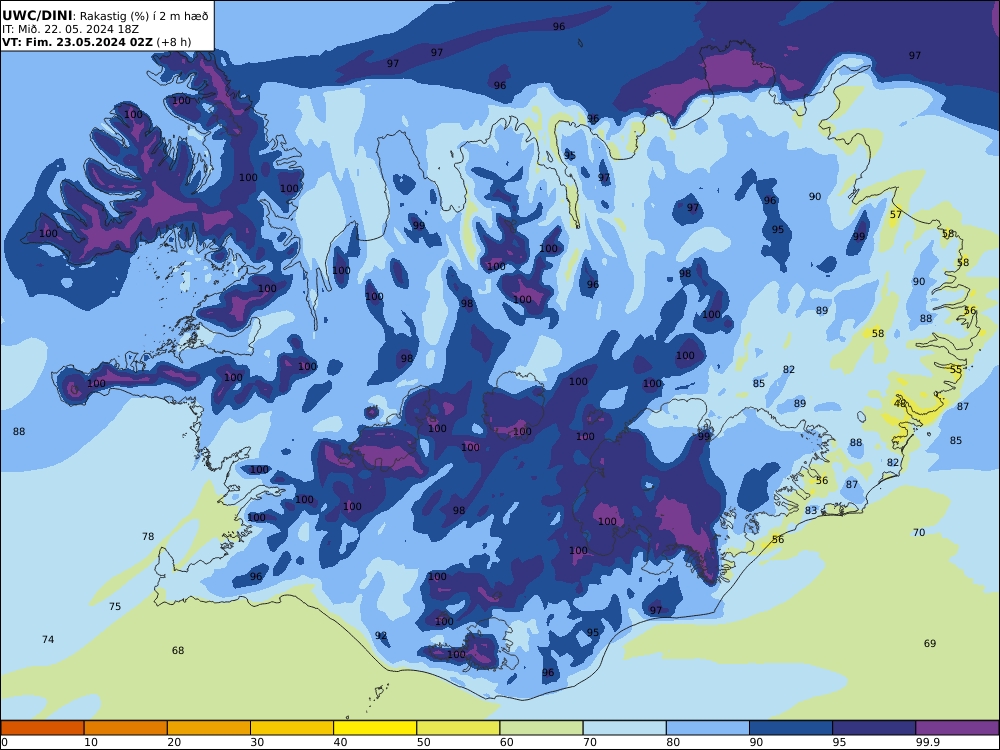Click the '69' humidity value over the sea
Viewport: 1000px width, 750px height.
(930, 643)
